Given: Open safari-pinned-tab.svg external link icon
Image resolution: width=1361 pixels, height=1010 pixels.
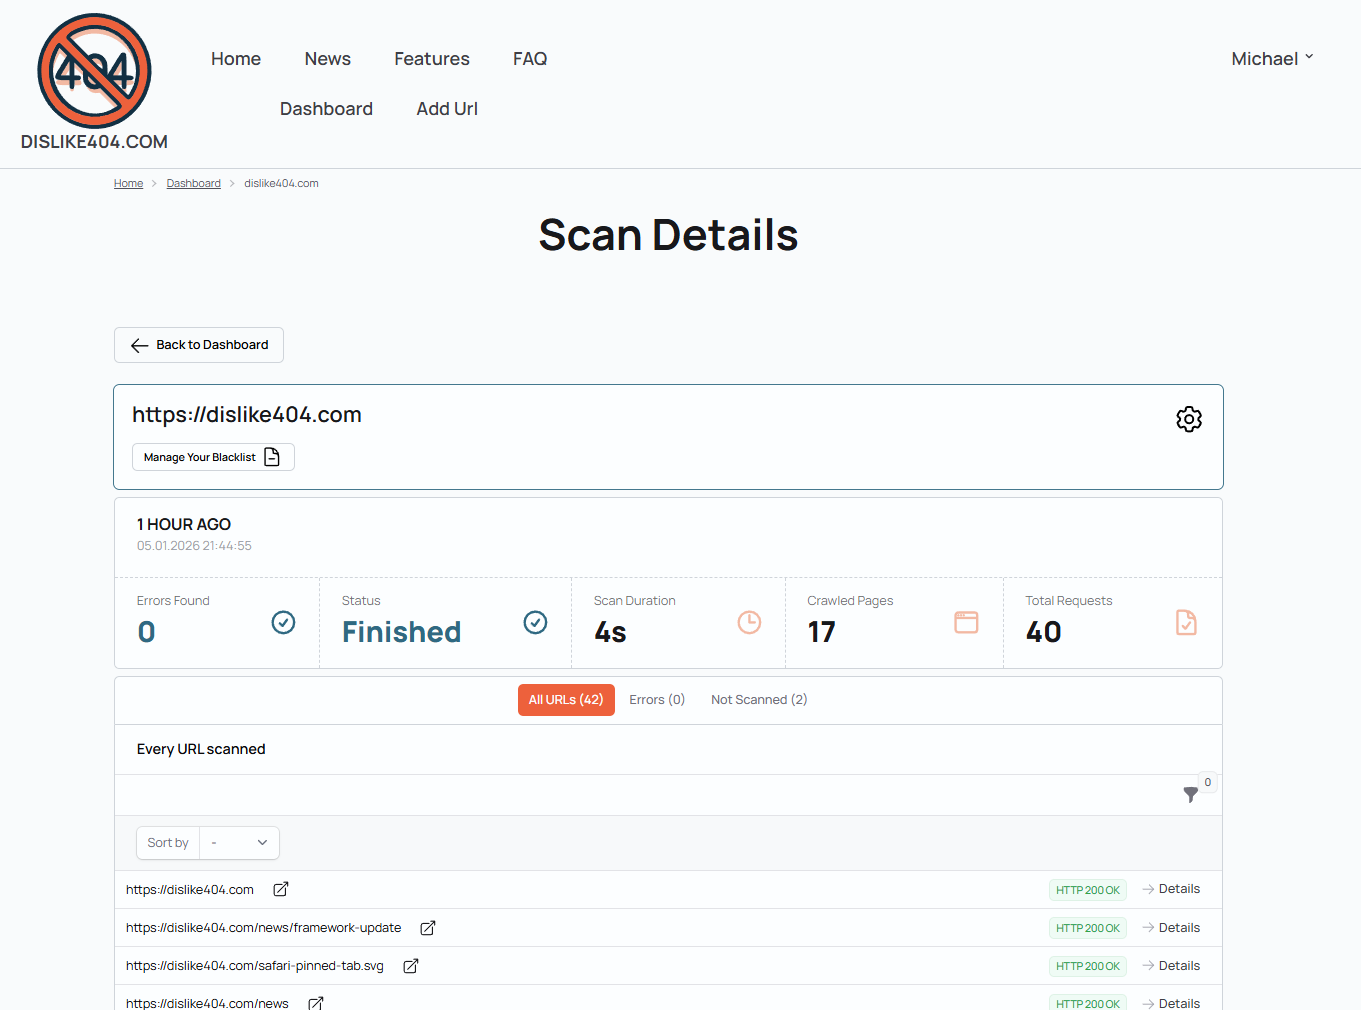Looking at the screenshot, I should pos(410,966).
